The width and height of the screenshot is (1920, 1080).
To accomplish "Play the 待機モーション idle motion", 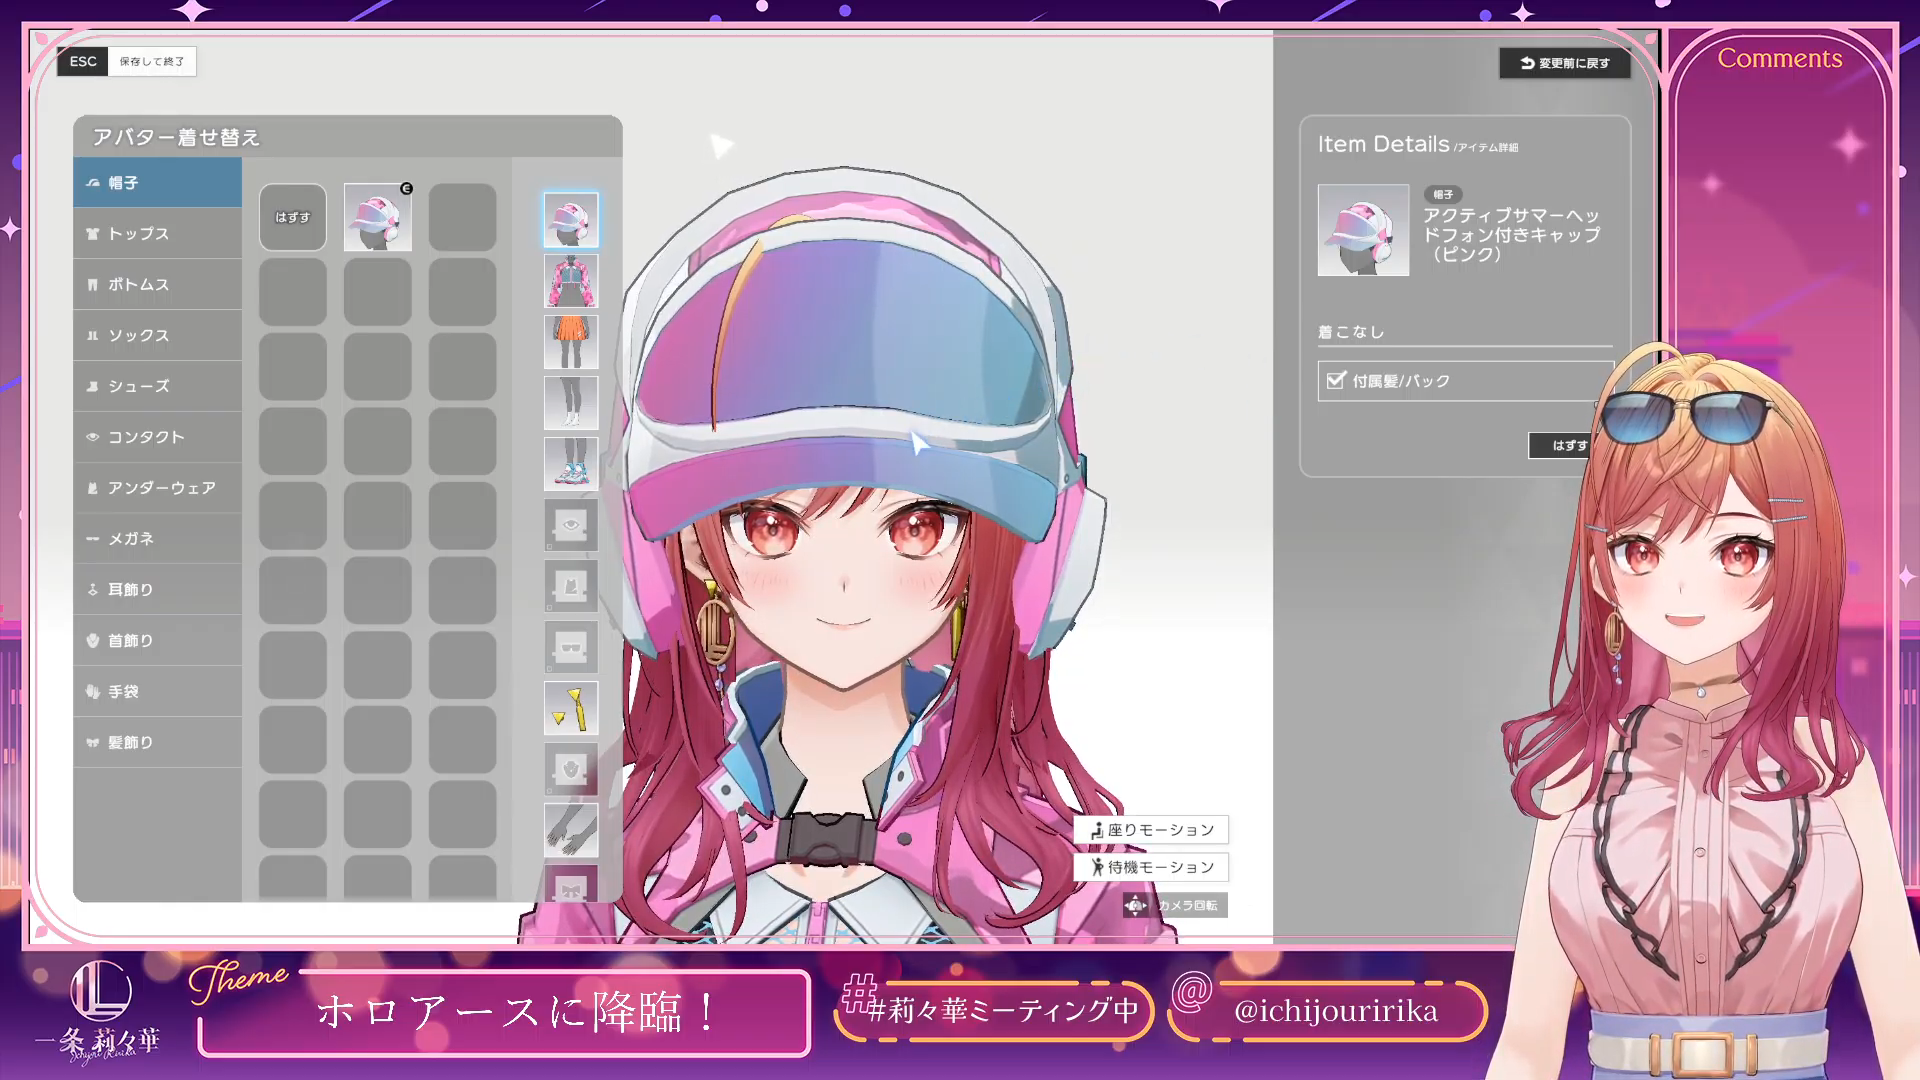I will [x=1151, y=867].
